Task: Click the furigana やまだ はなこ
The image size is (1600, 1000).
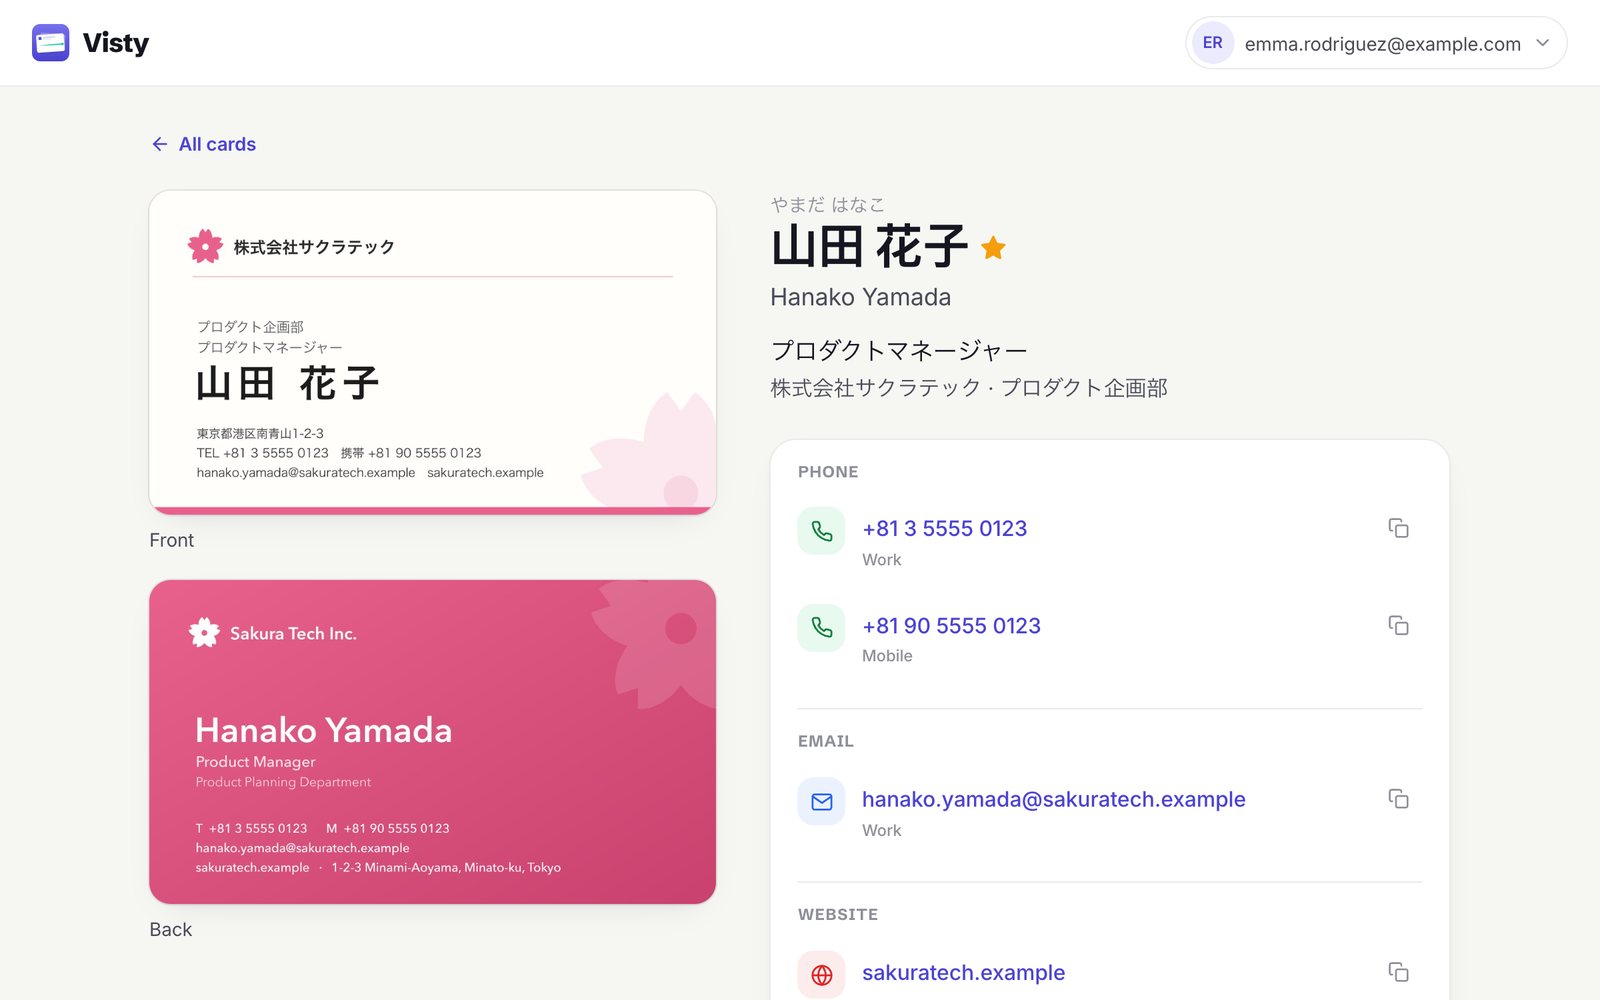Action: click(828, 204)
